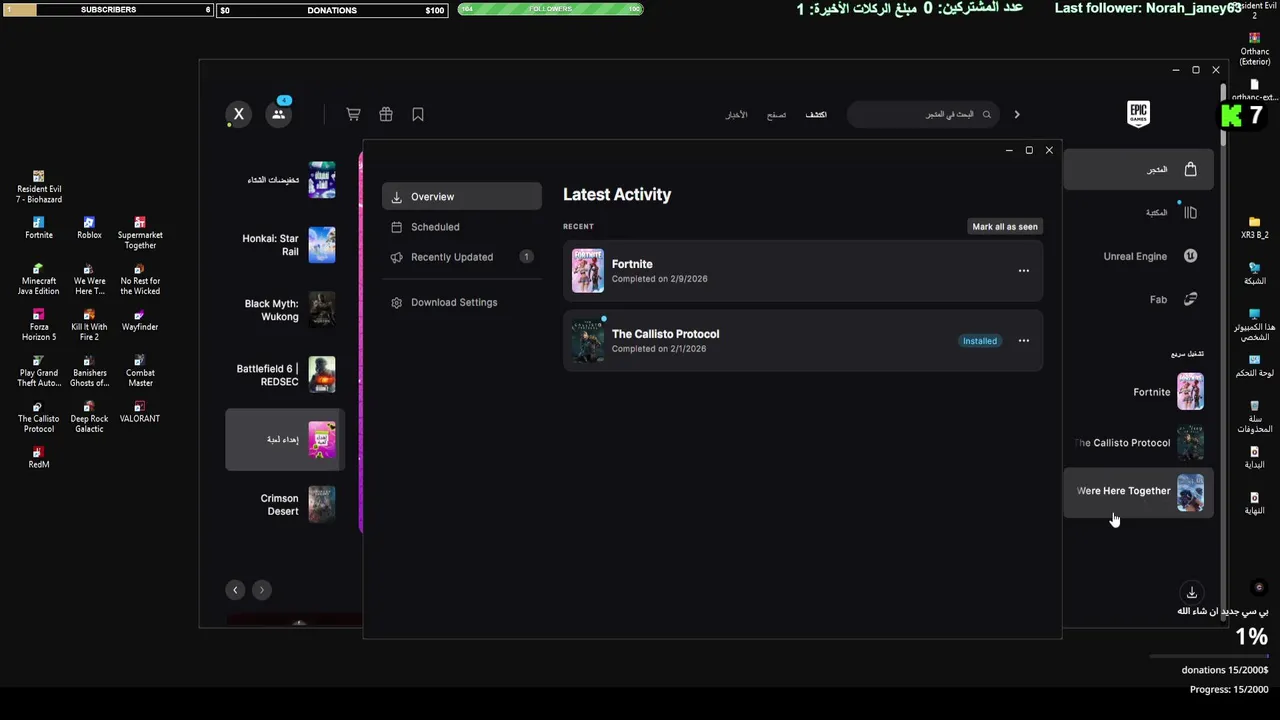The image size is (1280, 720).
Task: Launch We Were Here Together from quick launch
Action: (1139, 492)
